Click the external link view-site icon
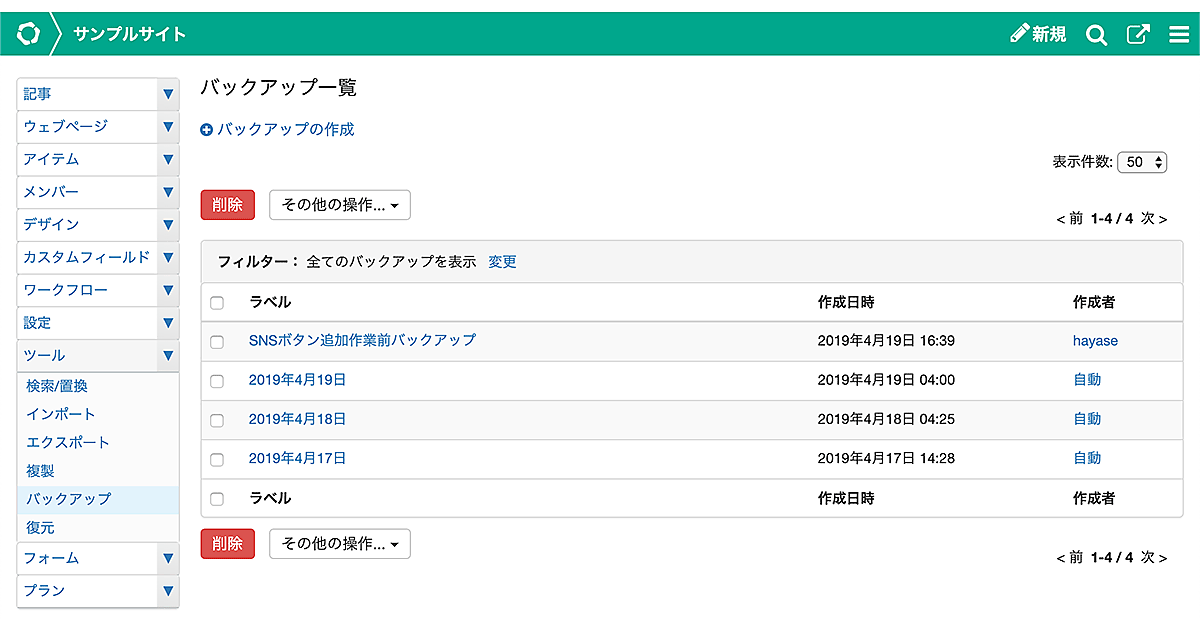 click(x=1138, y=35)
